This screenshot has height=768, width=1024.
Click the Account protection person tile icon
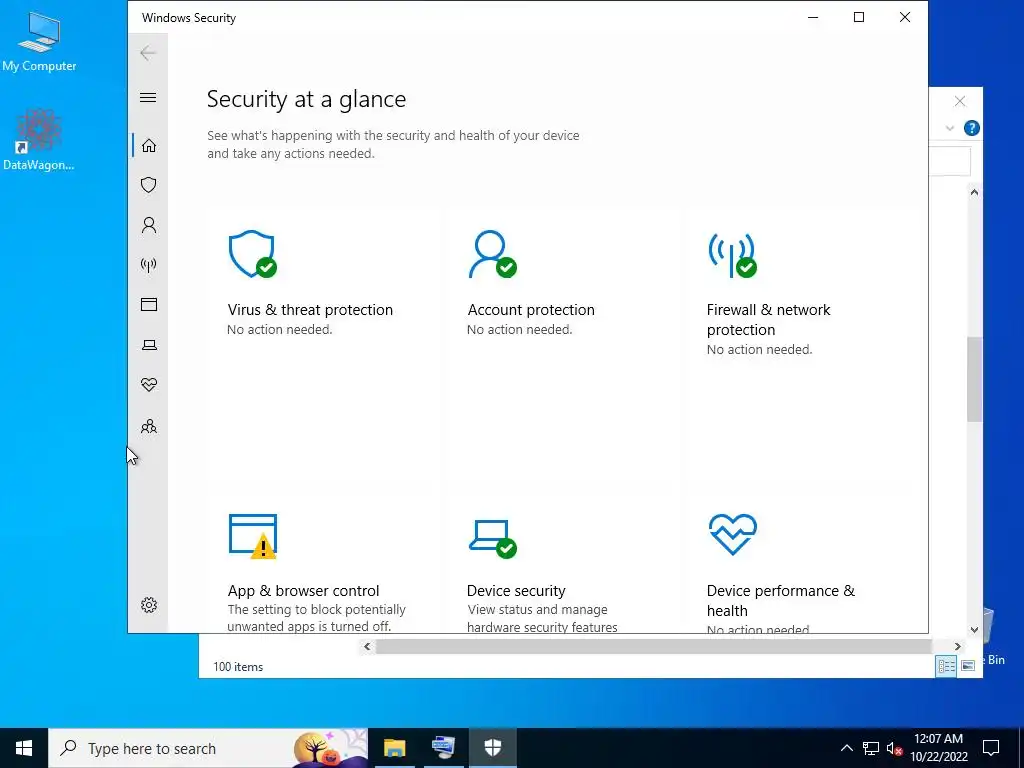492,254
